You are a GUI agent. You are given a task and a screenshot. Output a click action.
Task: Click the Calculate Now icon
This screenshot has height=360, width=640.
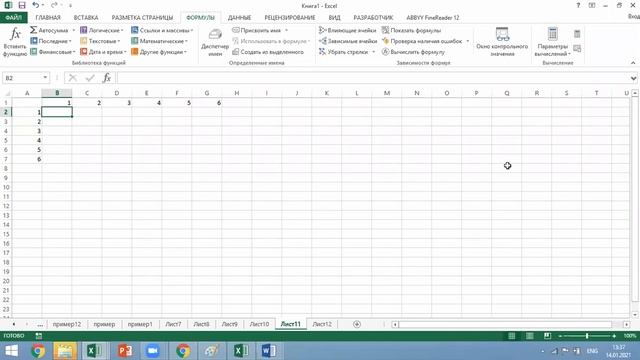tap(577, 34)
